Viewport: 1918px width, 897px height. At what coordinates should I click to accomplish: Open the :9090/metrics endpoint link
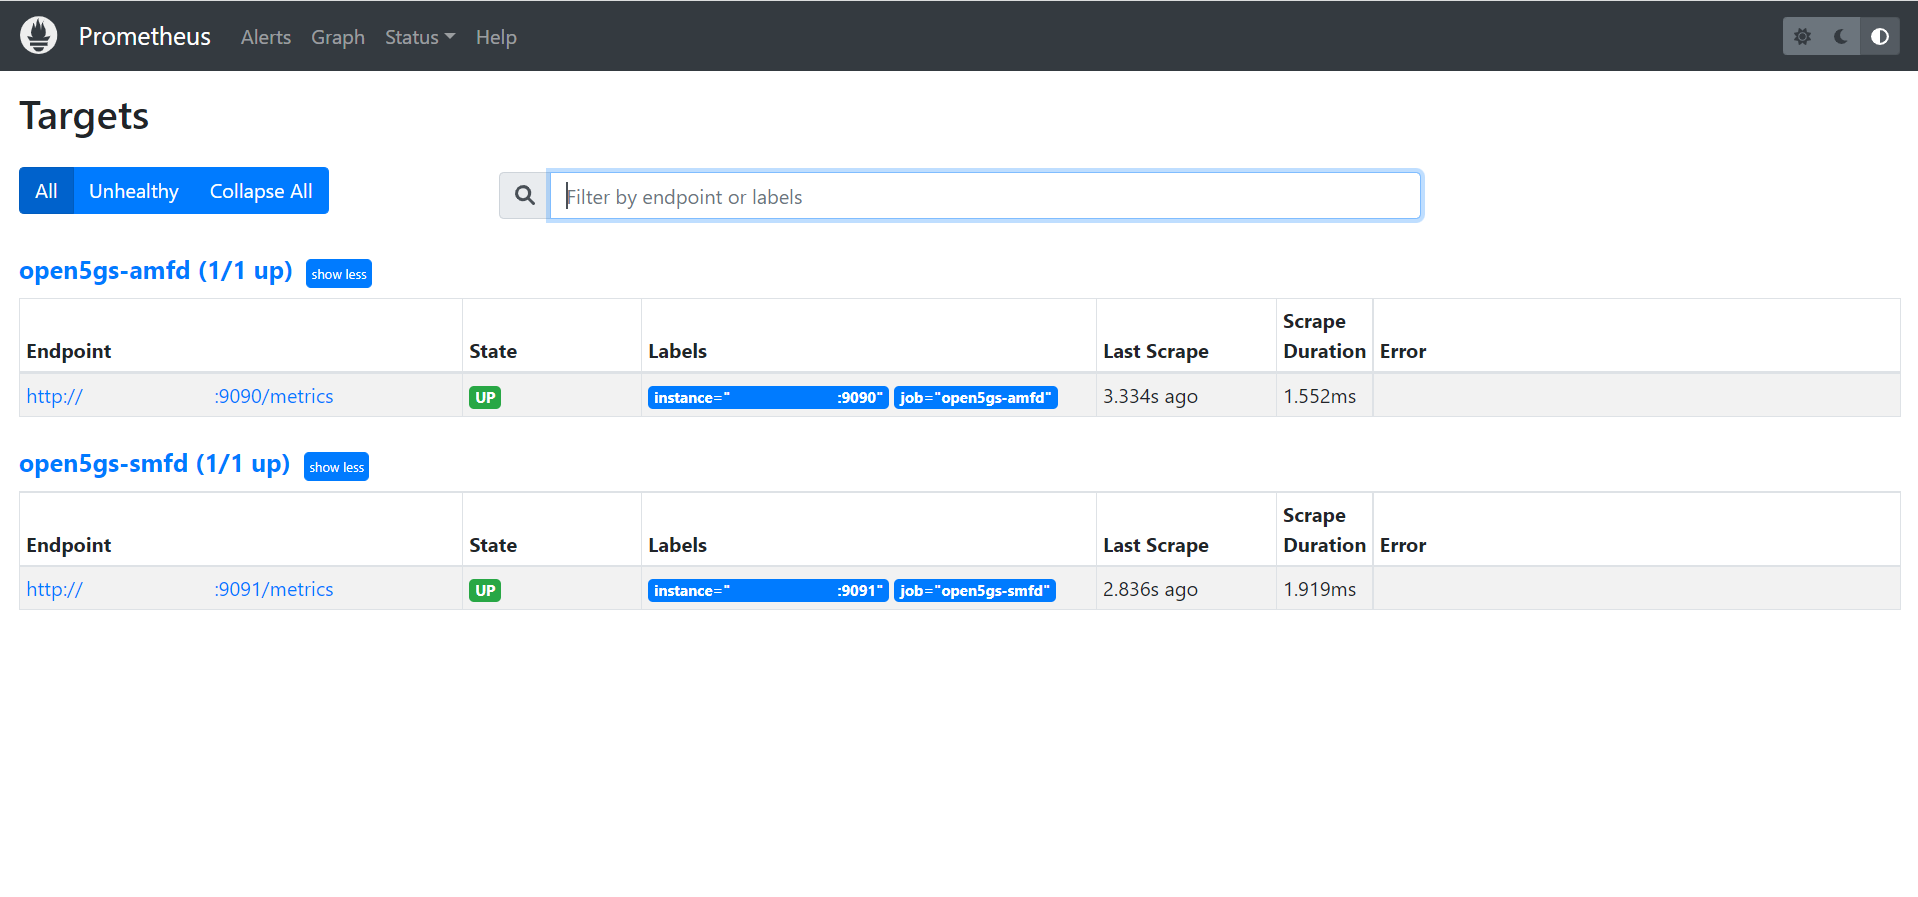180,396
